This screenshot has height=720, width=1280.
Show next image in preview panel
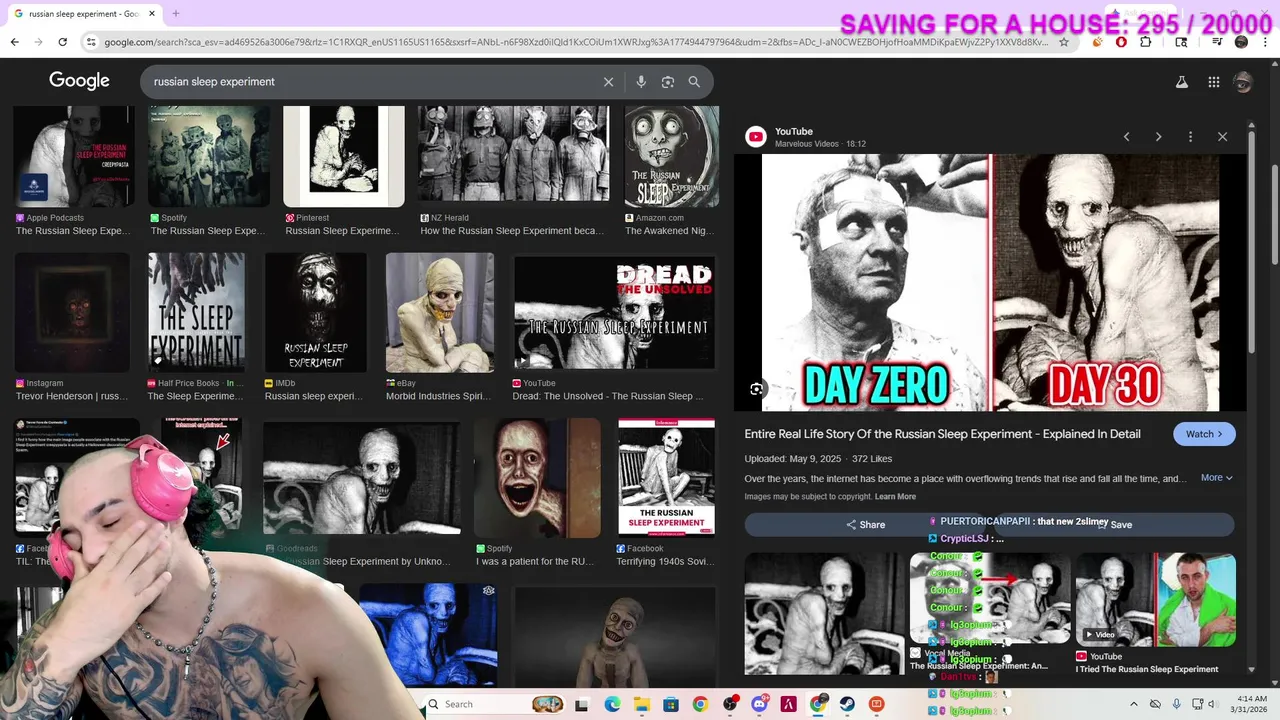[x=1158, y=137]
